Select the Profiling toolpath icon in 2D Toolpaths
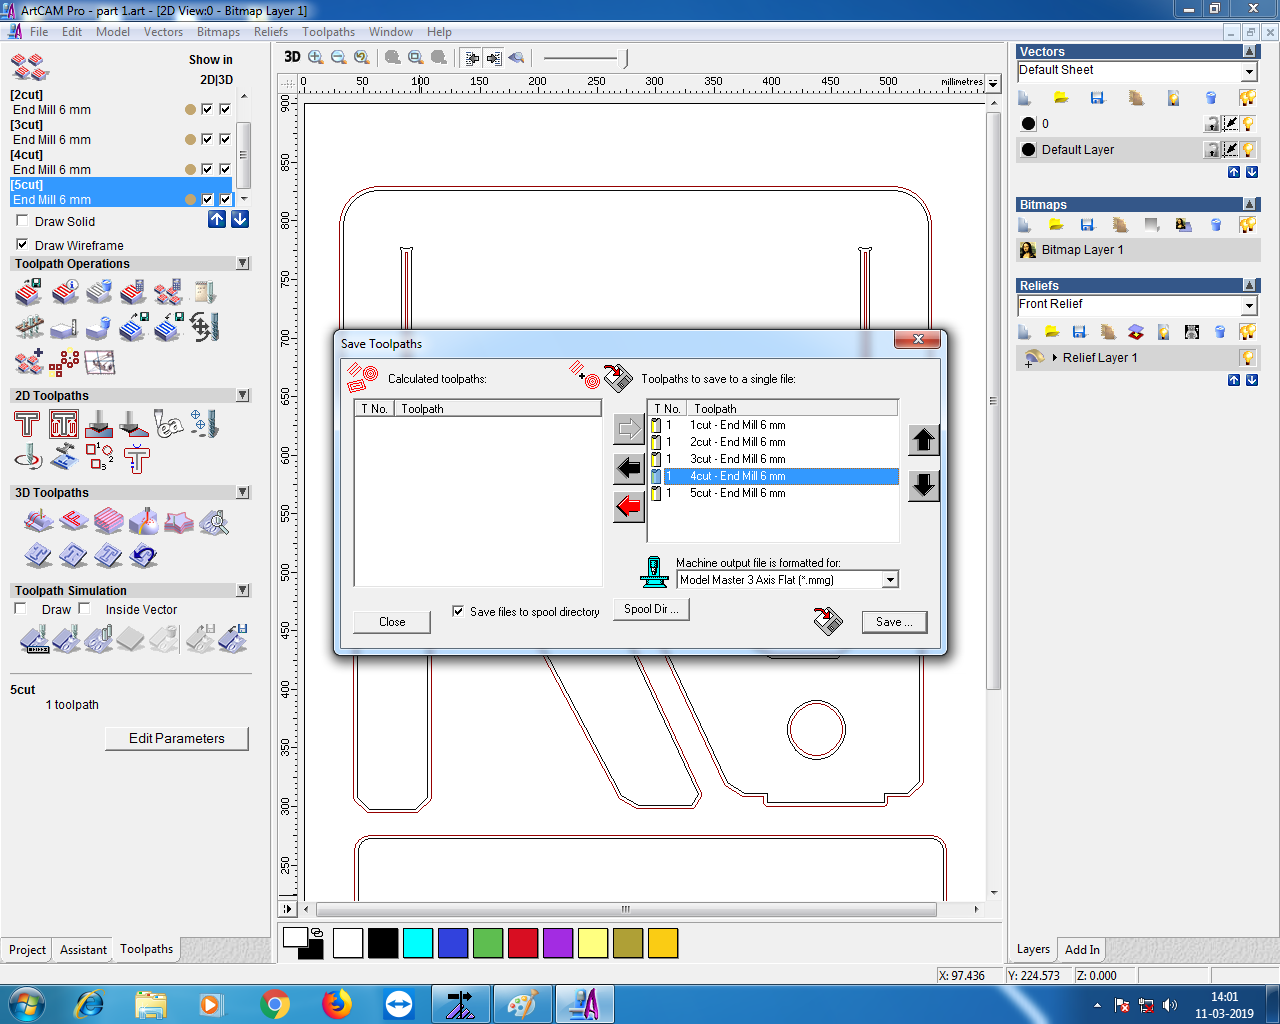 pos(27,425)
